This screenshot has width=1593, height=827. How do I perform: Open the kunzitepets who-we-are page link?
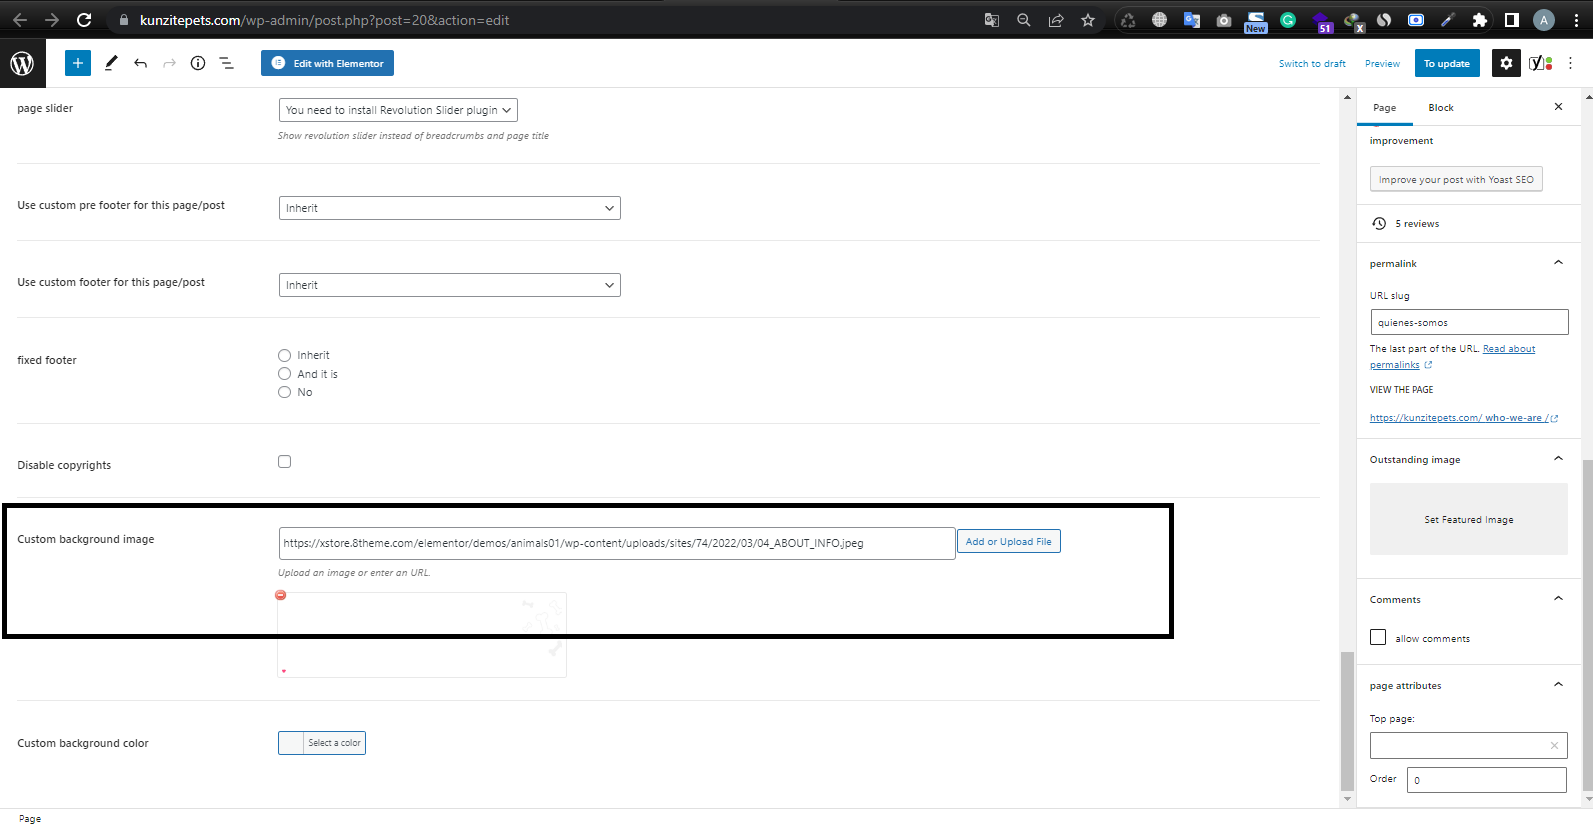[1464, 418]
